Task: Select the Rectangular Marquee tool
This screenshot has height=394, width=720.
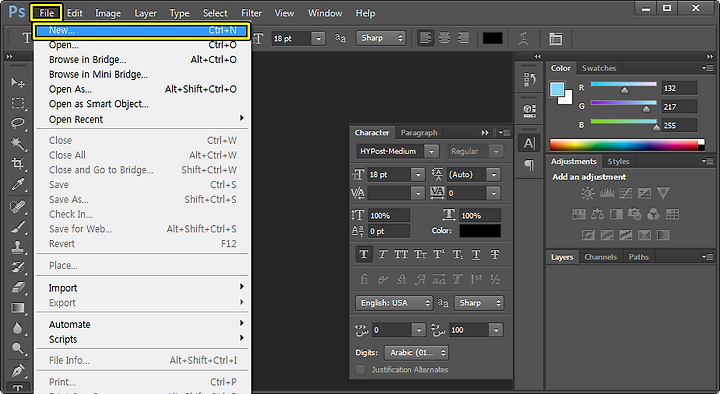Action: point(18,103)
